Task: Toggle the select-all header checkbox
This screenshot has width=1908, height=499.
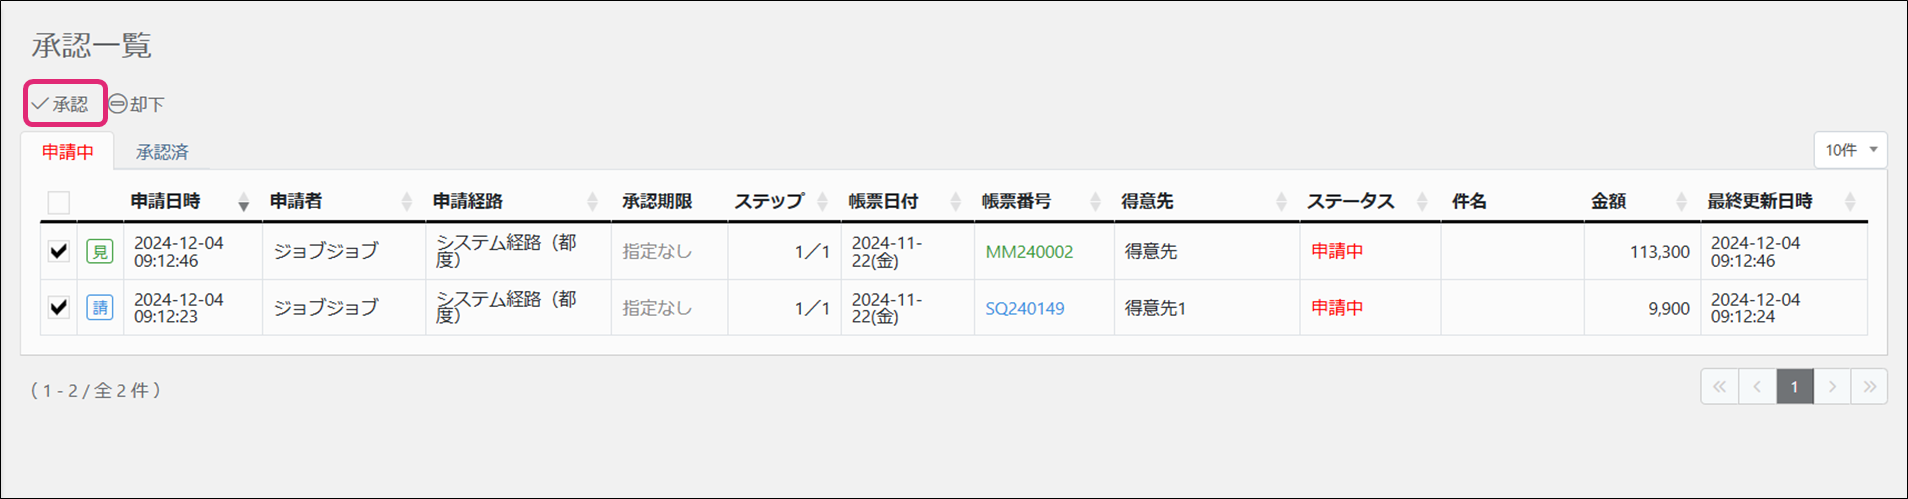Action: click(59, 202)
